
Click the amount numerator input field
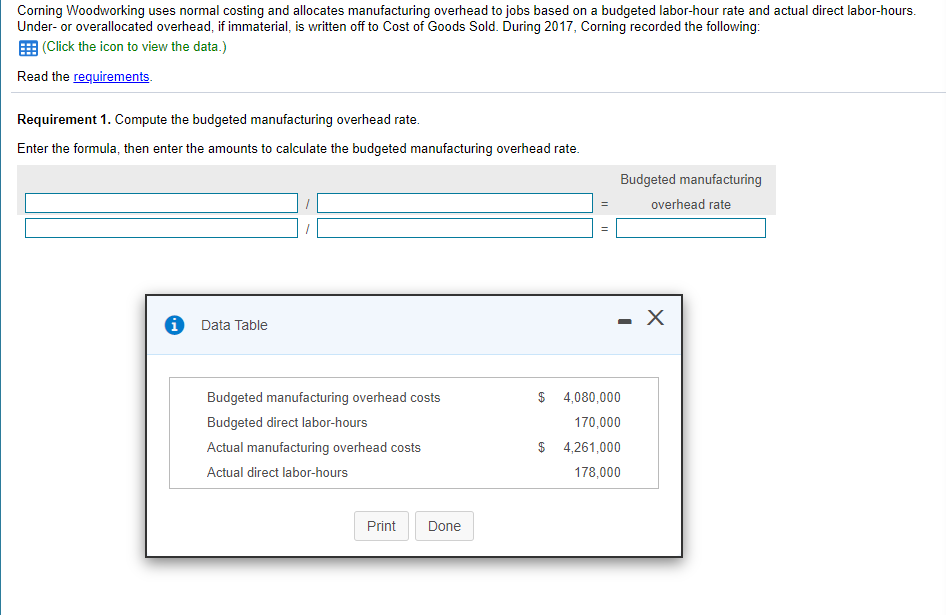point(161,228)
